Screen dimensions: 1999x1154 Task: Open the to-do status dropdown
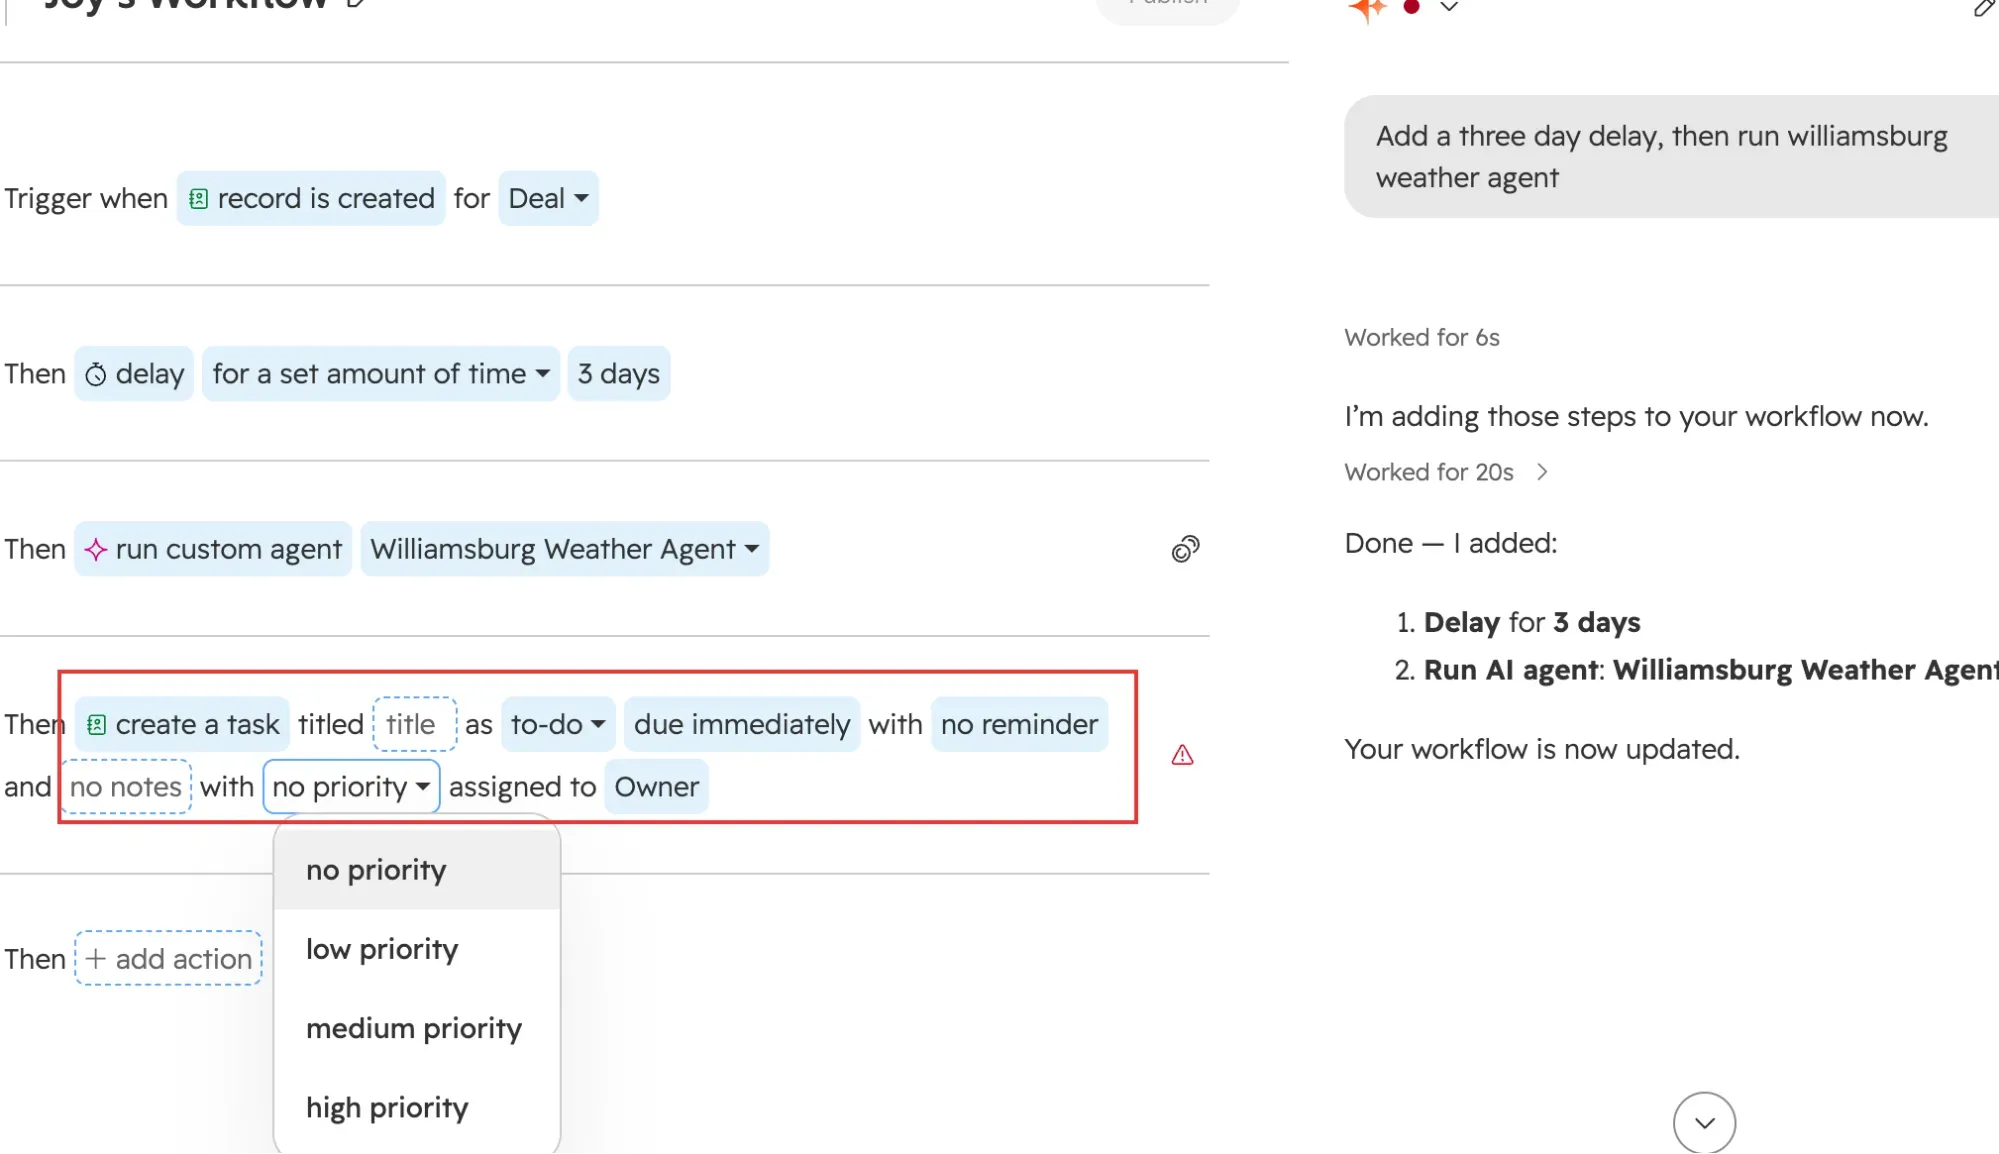(x=558, y=724)
